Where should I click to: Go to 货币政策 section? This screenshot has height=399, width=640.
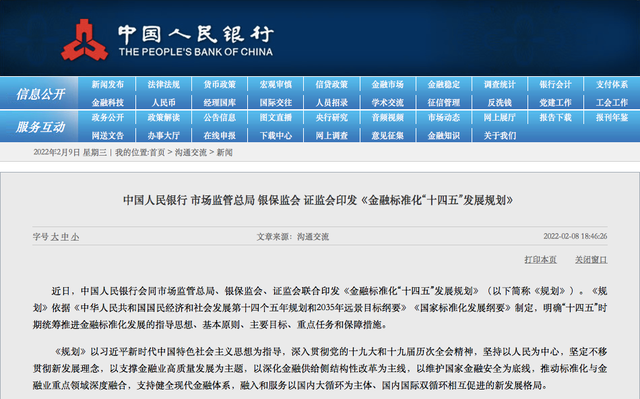[x=220, y=84]
